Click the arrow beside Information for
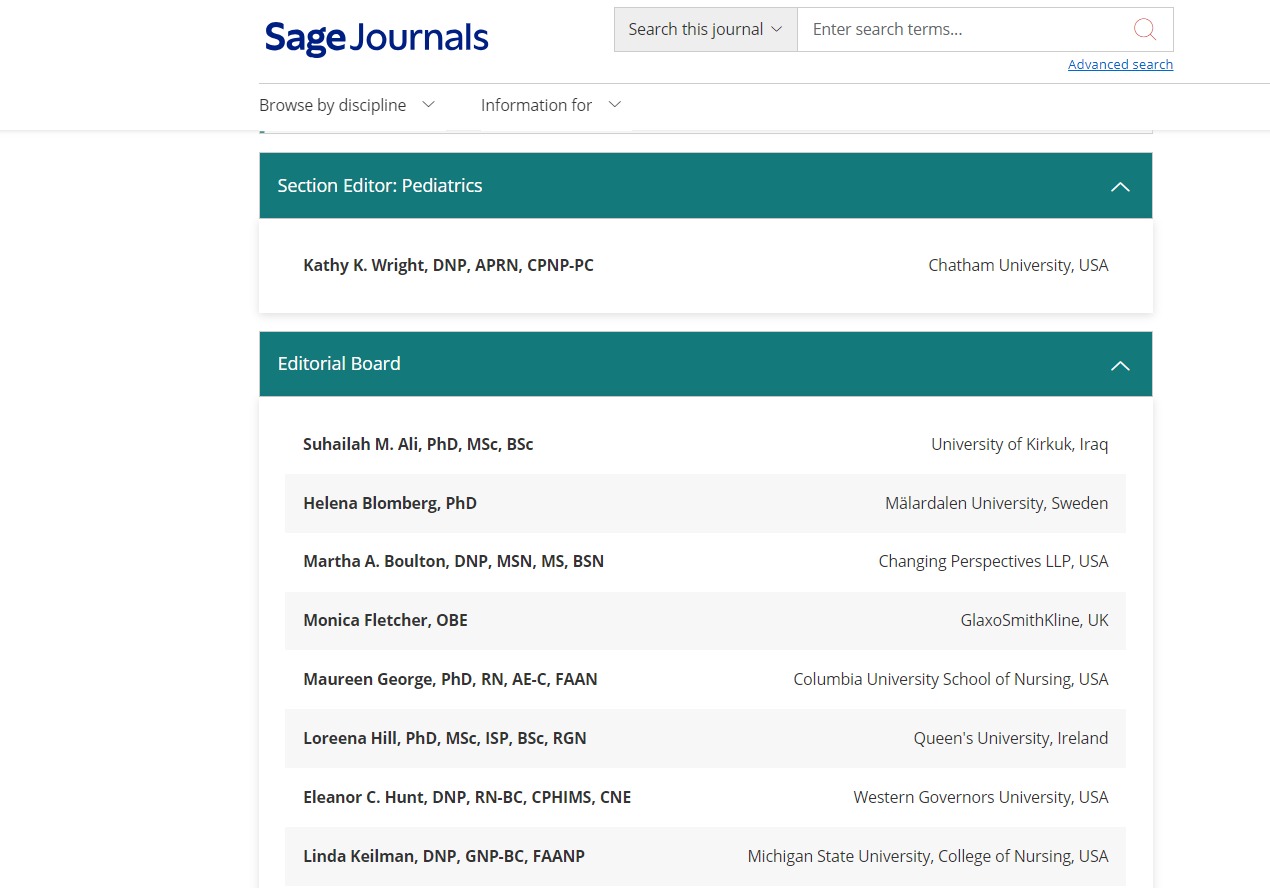Screen dimensions: 1270x888 (x=615, y=105)
